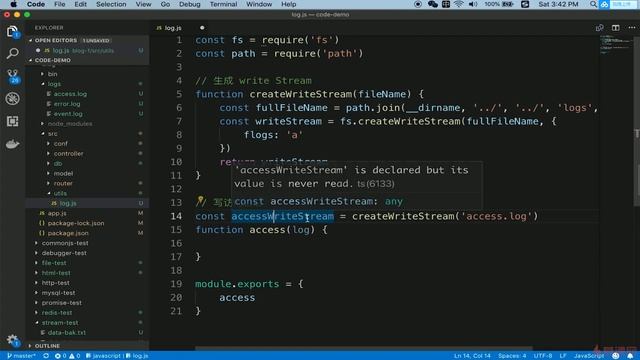640x360 pixels.
Task: Open the Extensions view icon
Action: click(x=12, y=121)
